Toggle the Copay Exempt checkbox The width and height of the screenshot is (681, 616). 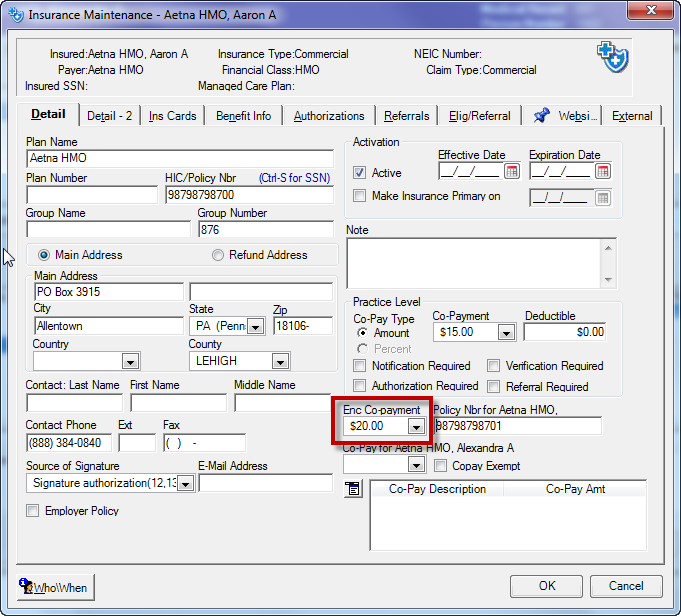440,466
